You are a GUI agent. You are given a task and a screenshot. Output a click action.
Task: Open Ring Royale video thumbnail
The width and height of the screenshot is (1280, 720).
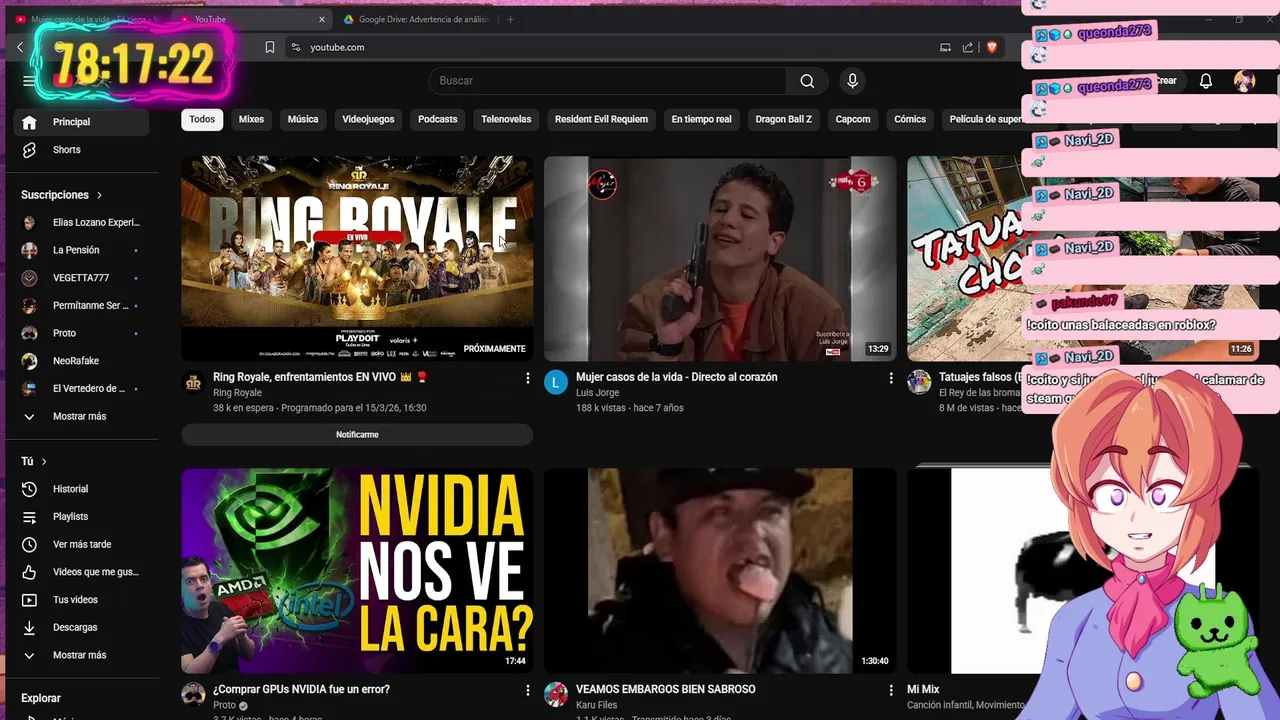(x=357, y=258)
